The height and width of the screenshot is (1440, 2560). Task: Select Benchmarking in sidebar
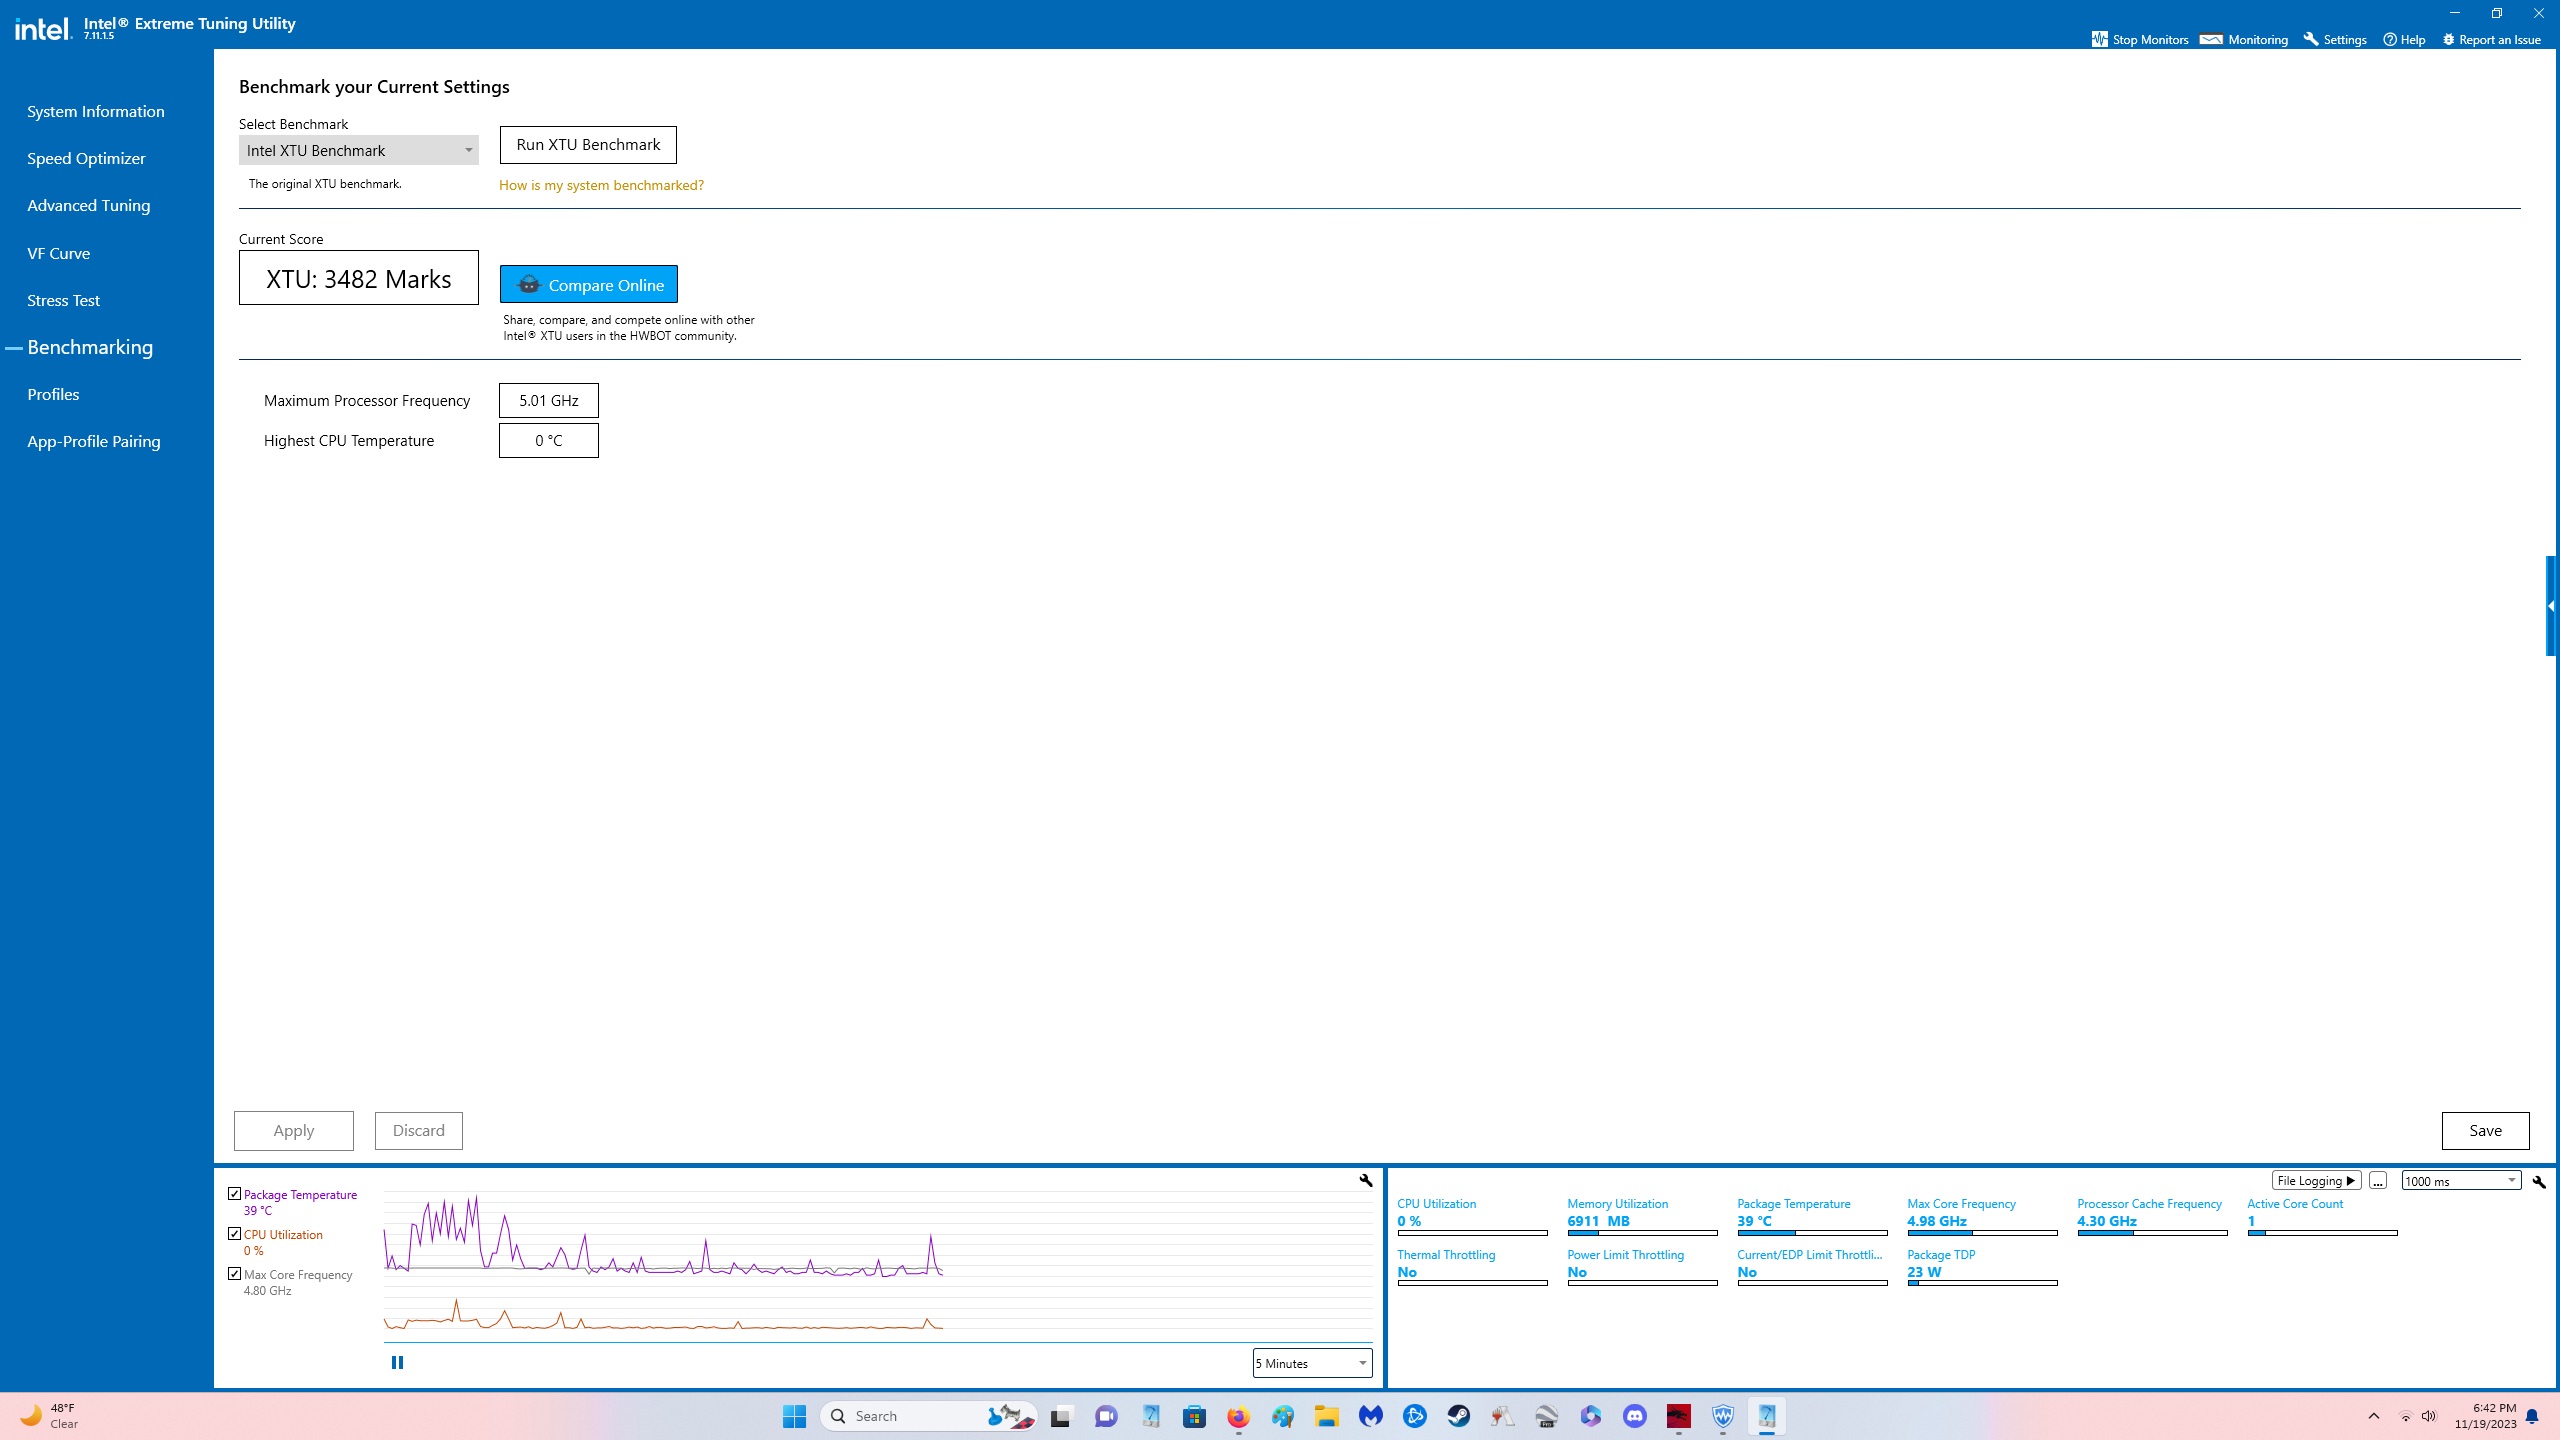[x=90, y=347]
